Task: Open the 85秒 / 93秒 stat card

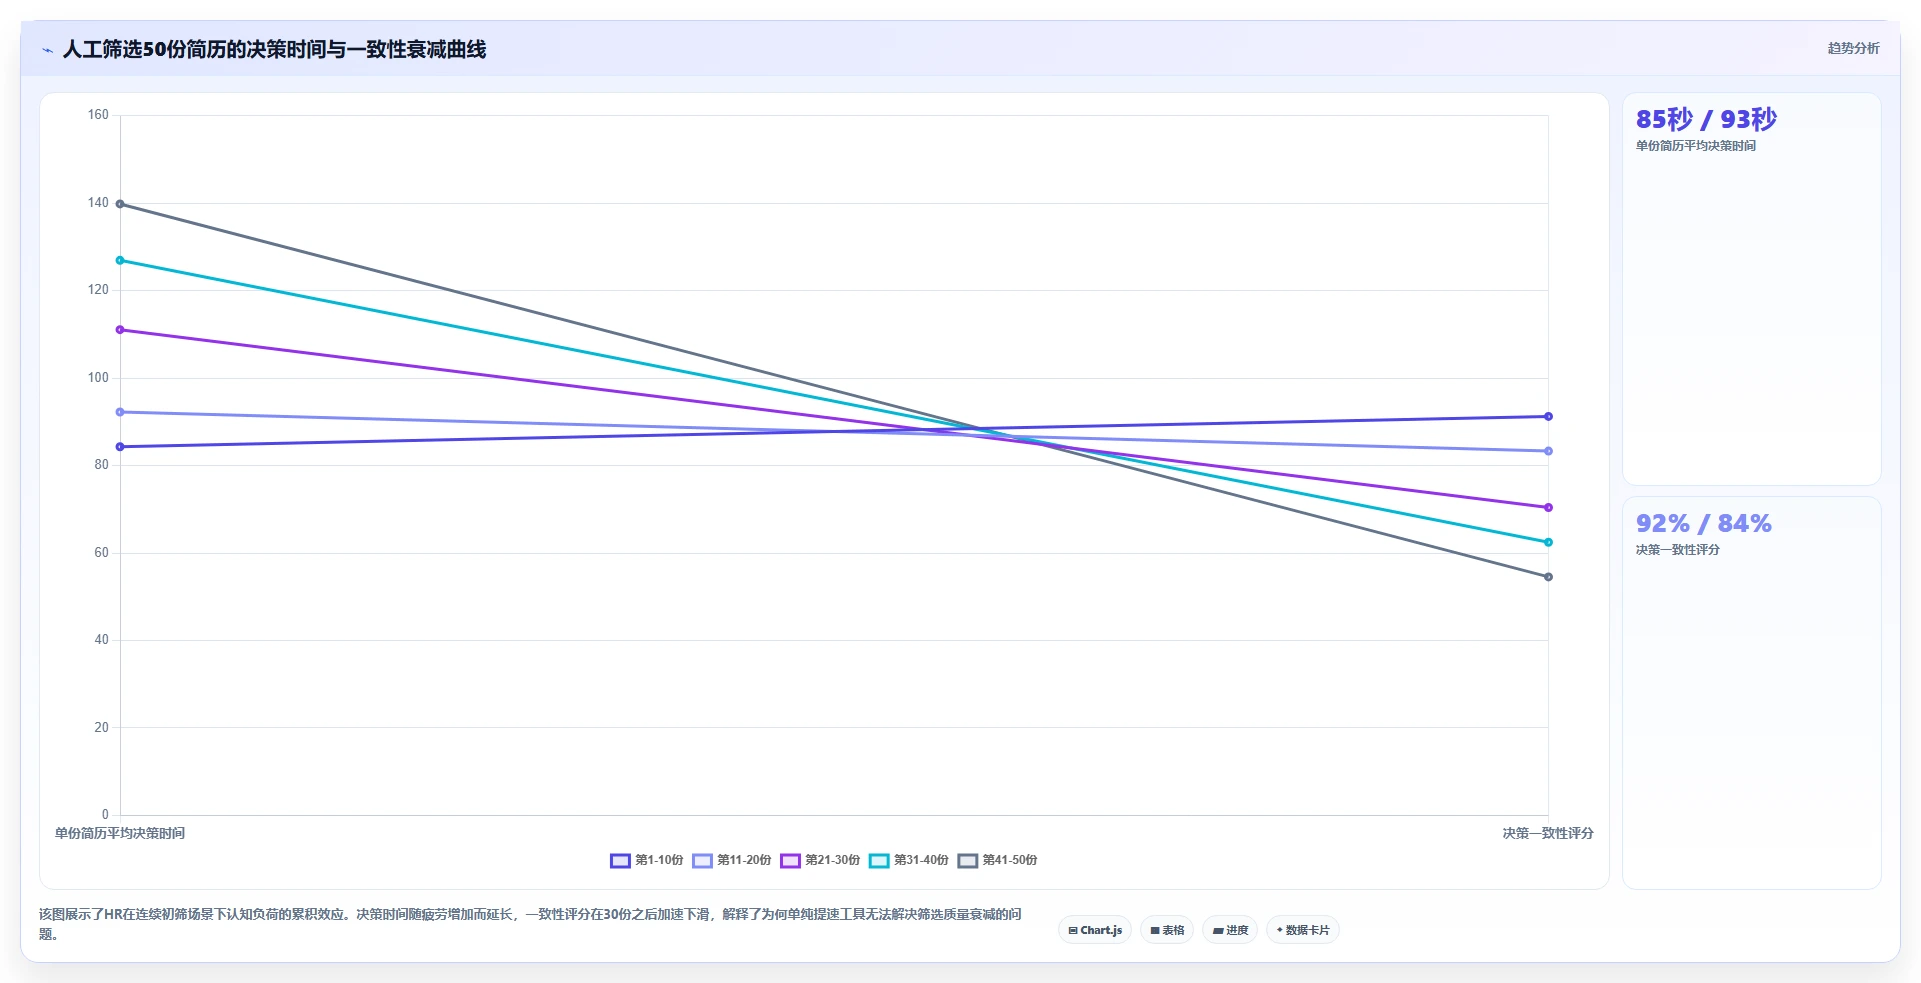Action: pos(1751,289)
